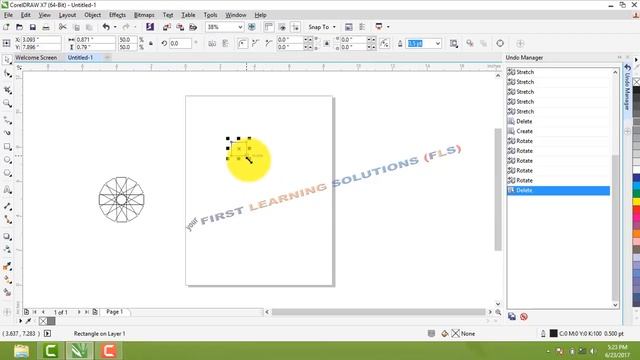
Task: Toggle the Show rulers button
Action: [269, 27]
